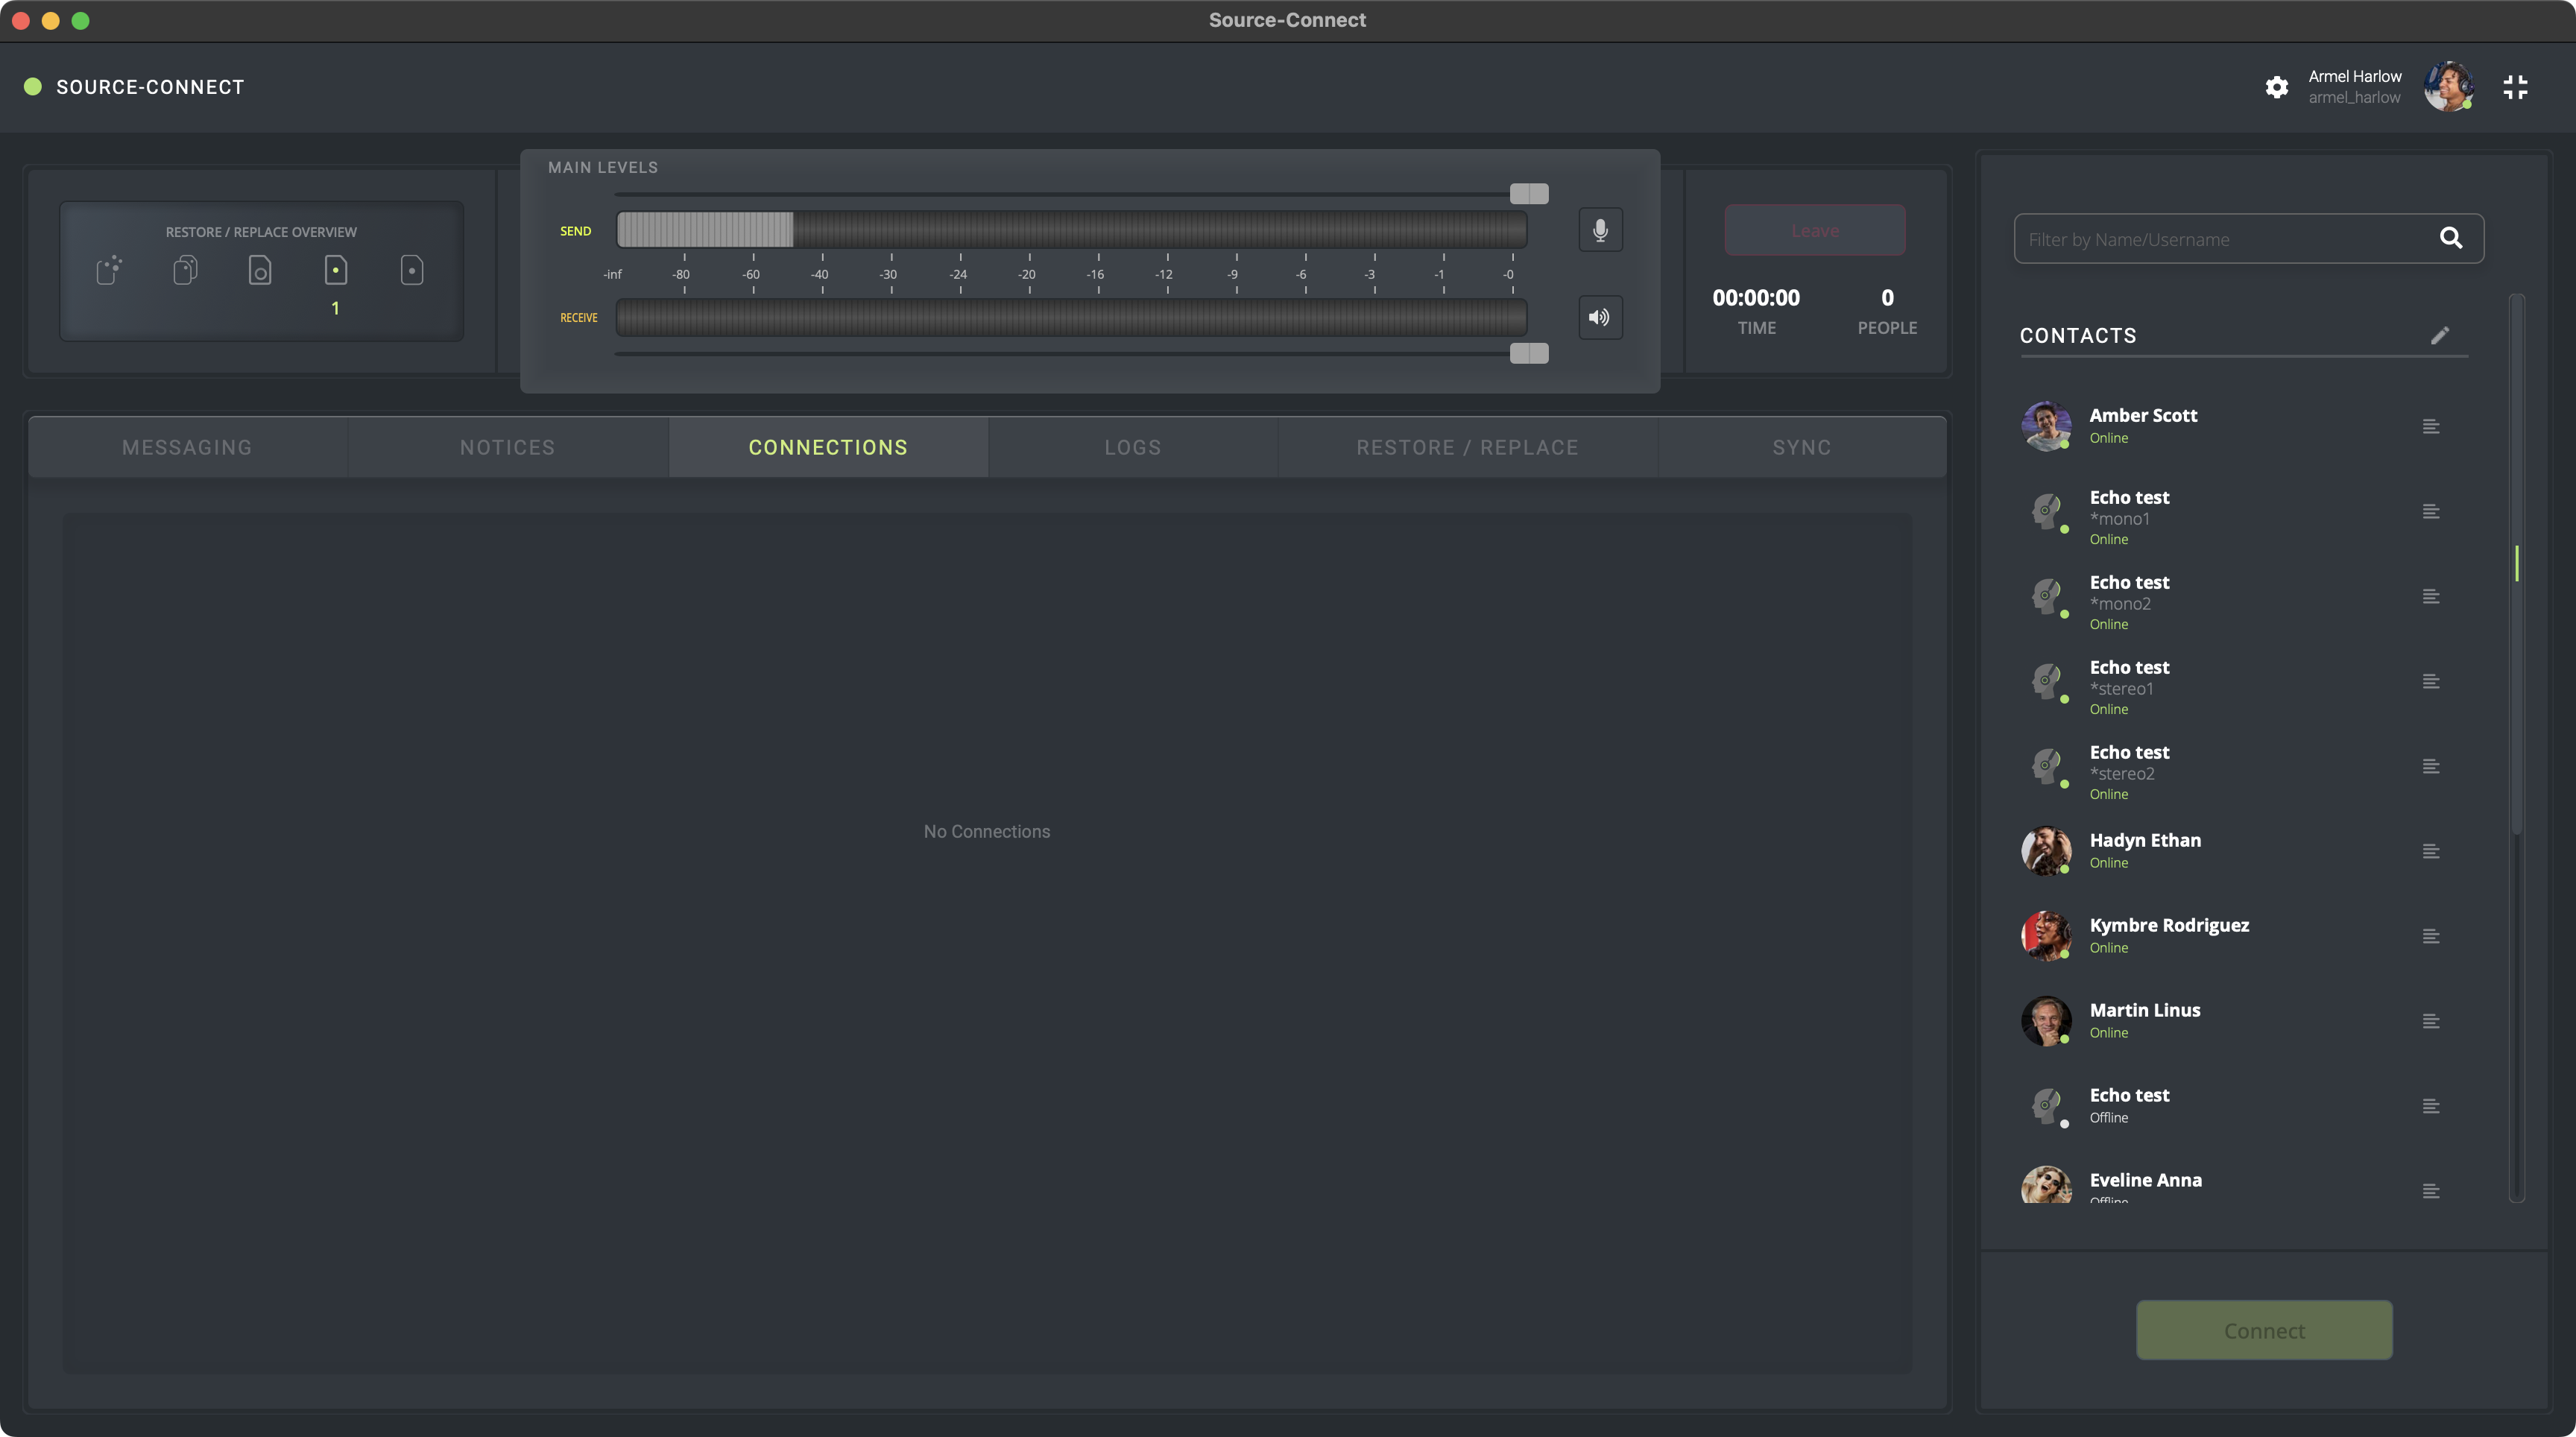Mute the microphone on the send channel
Viewport: 2576px width, 1437px height.
tap(1600, 230)
